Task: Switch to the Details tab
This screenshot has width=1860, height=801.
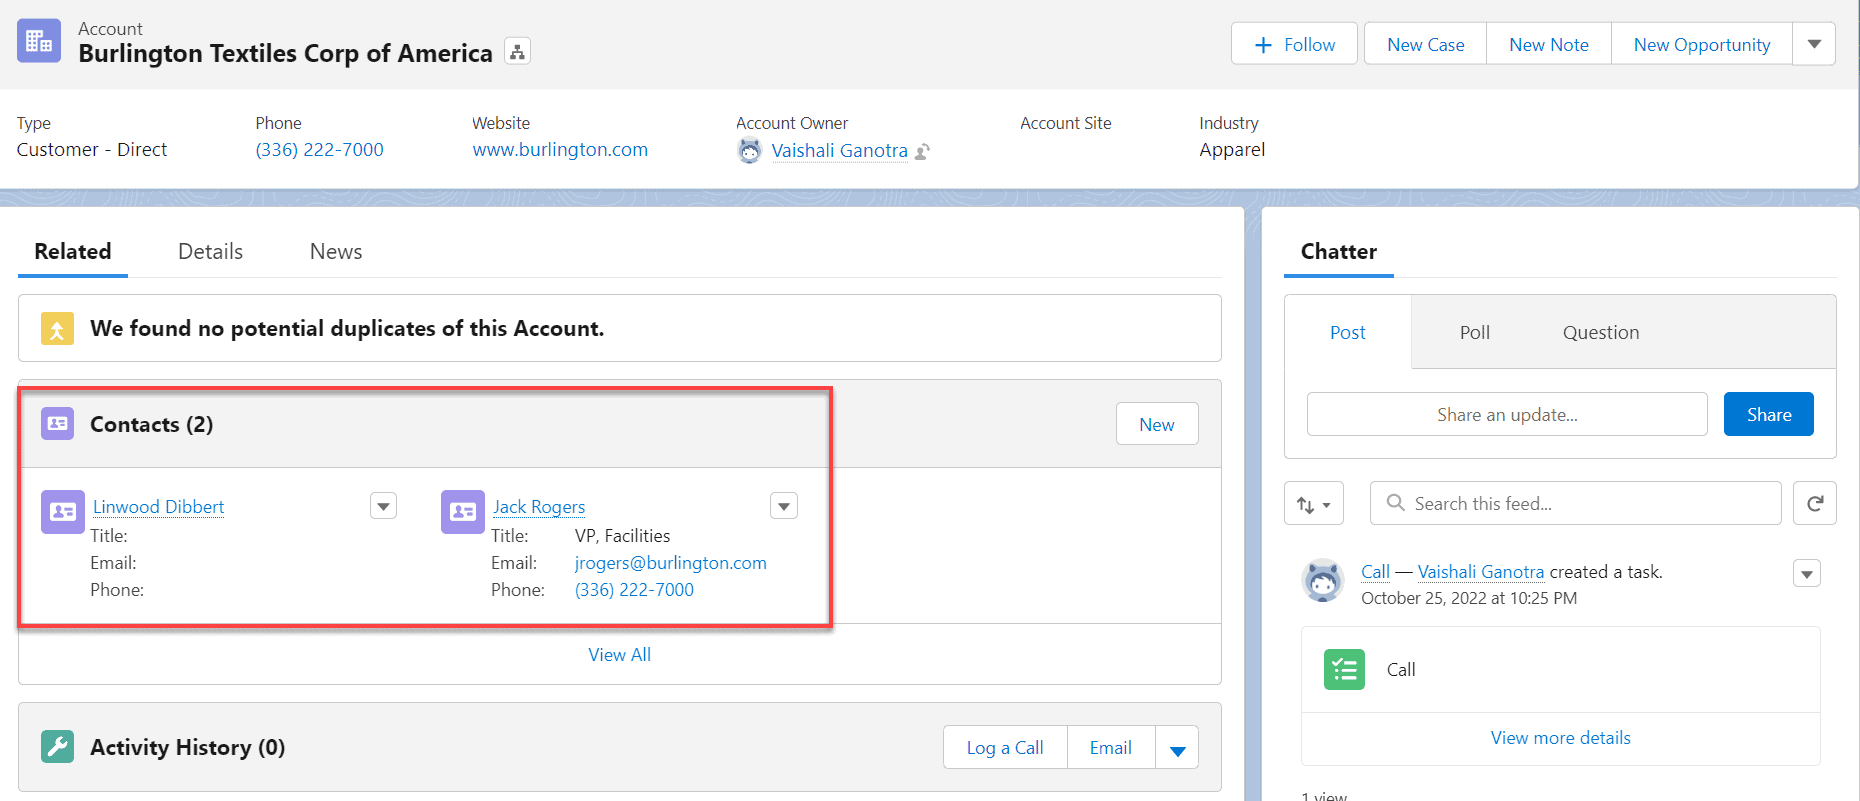Action: (210, 252)
